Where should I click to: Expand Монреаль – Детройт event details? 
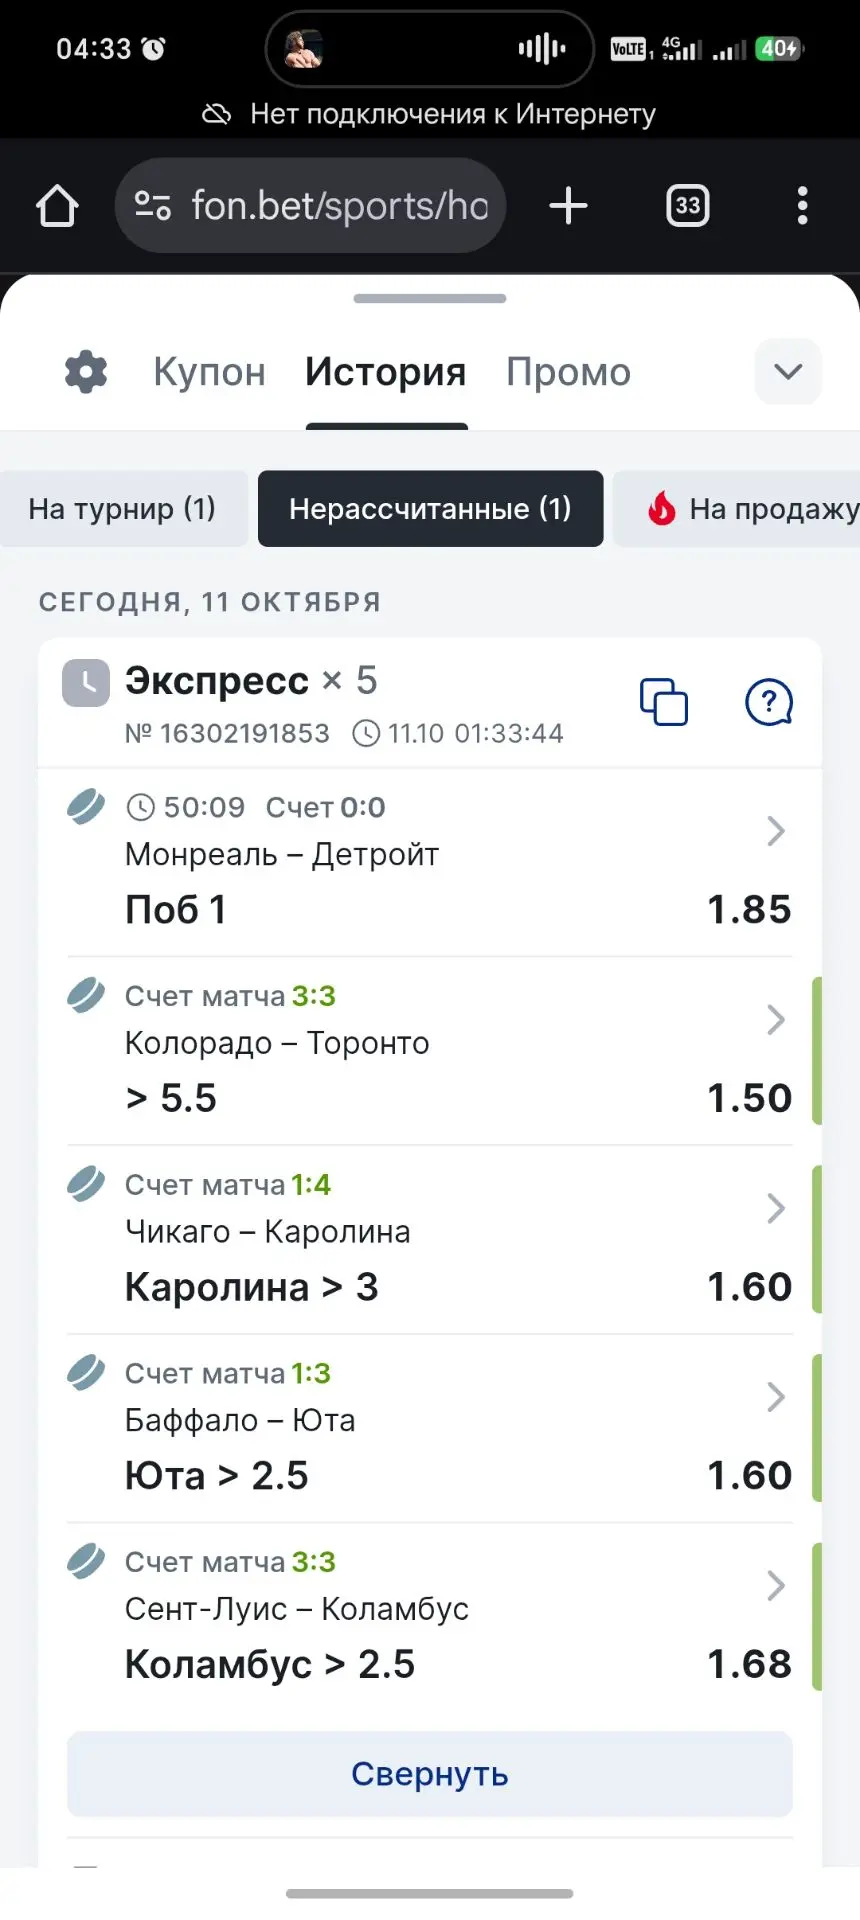pos(776,831)
